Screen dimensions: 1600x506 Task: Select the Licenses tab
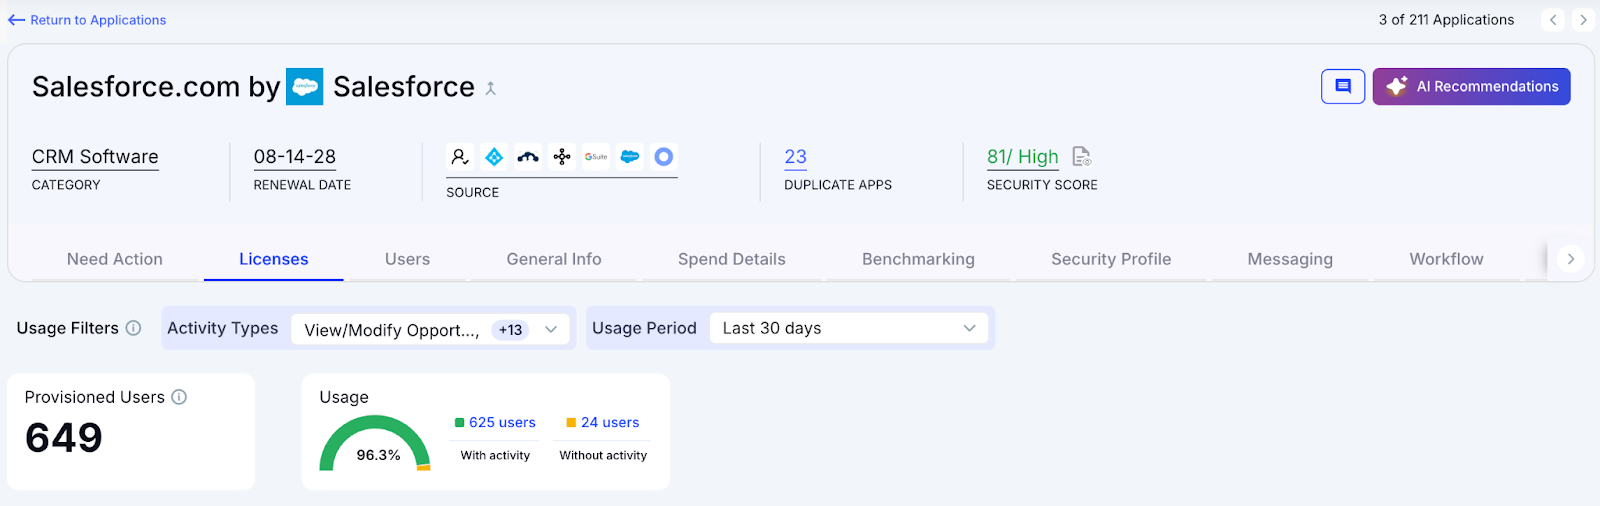pyautogui.click(x=274, y=259)
